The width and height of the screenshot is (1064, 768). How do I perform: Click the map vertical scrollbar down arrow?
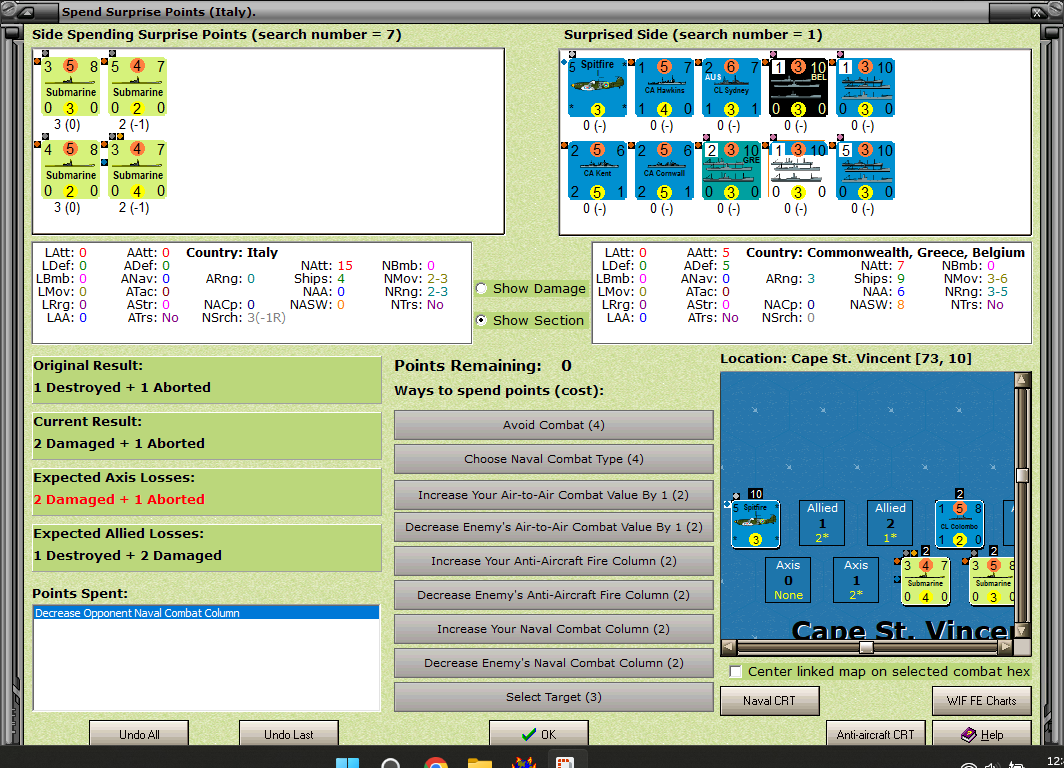coord(1022,630)
